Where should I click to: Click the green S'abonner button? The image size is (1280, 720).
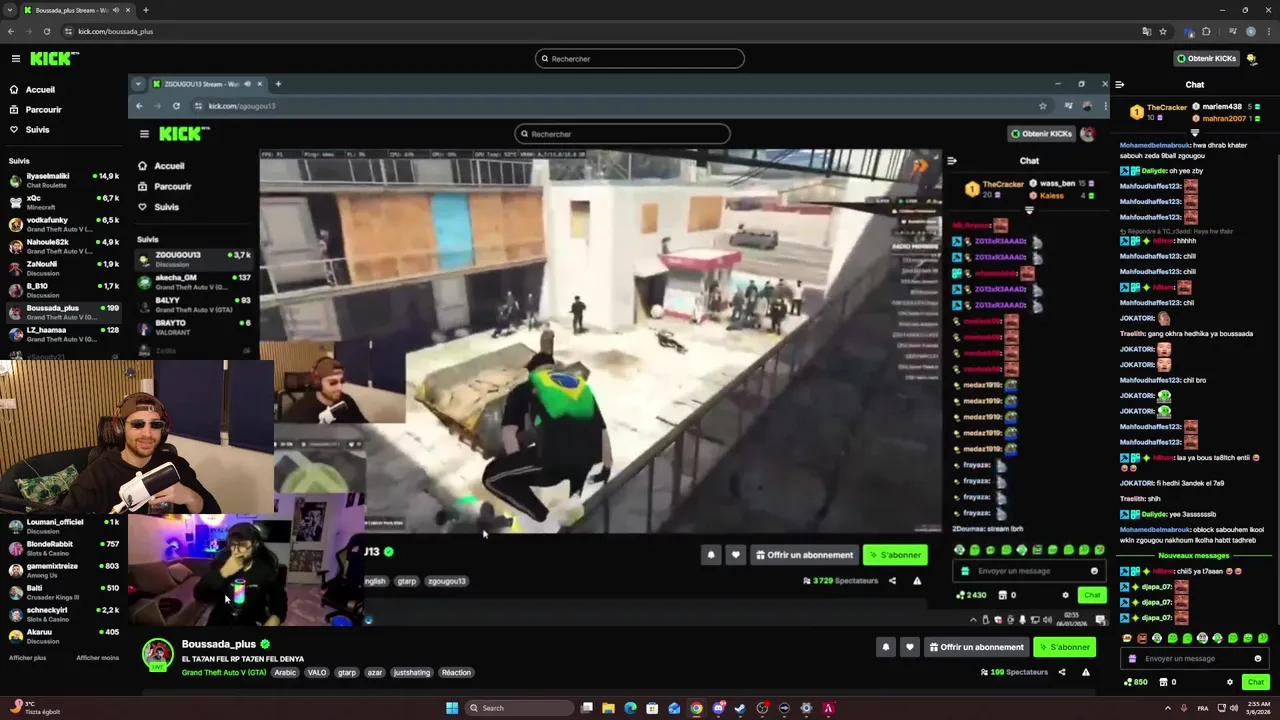(1064, 647)
